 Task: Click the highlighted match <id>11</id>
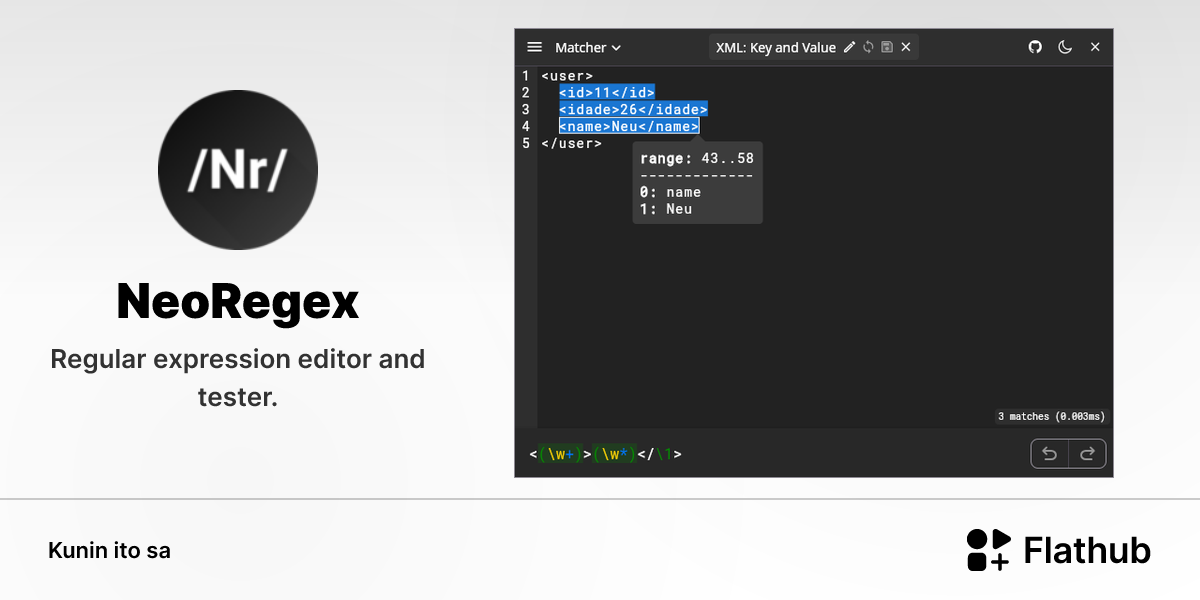click(x=607, y=92)
